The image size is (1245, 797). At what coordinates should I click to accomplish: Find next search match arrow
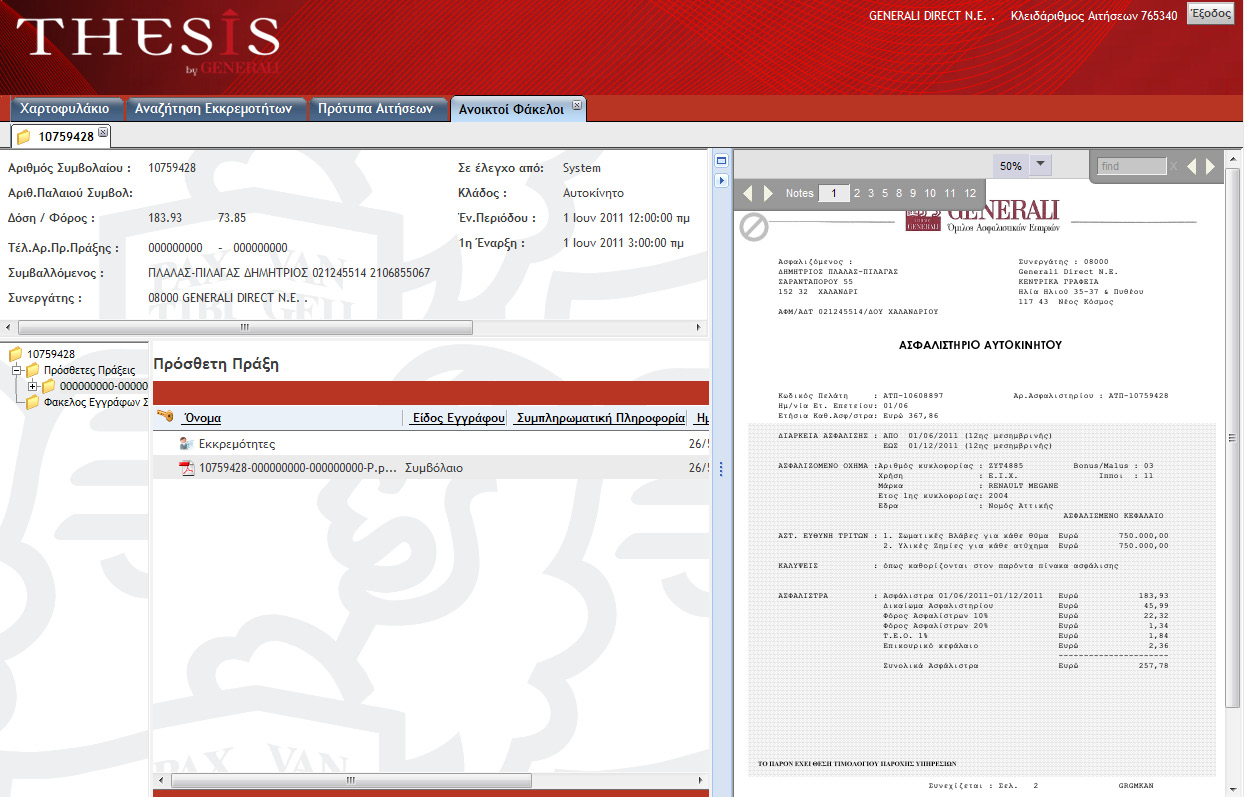pos(1211,166)
